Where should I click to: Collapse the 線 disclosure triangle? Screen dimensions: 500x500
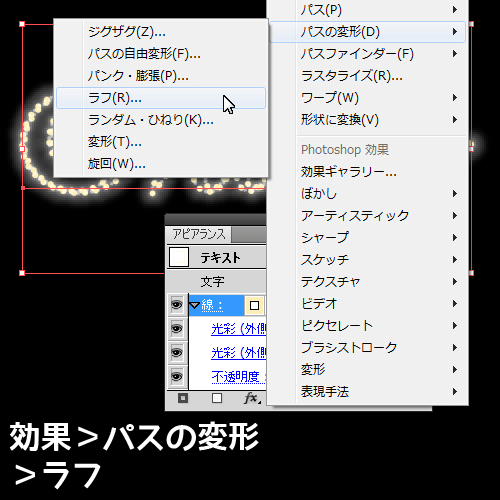[194, 305]
